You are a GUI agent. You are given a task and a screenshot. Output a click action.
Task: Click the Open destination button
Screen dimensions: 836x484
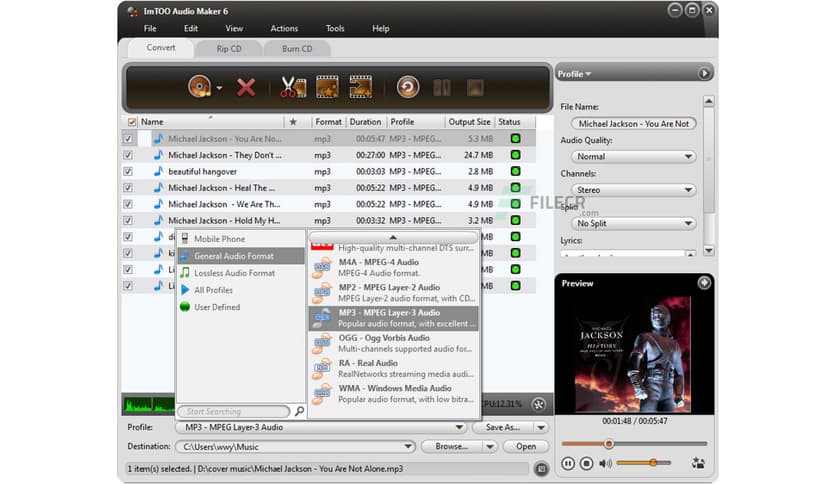[526, 447]
